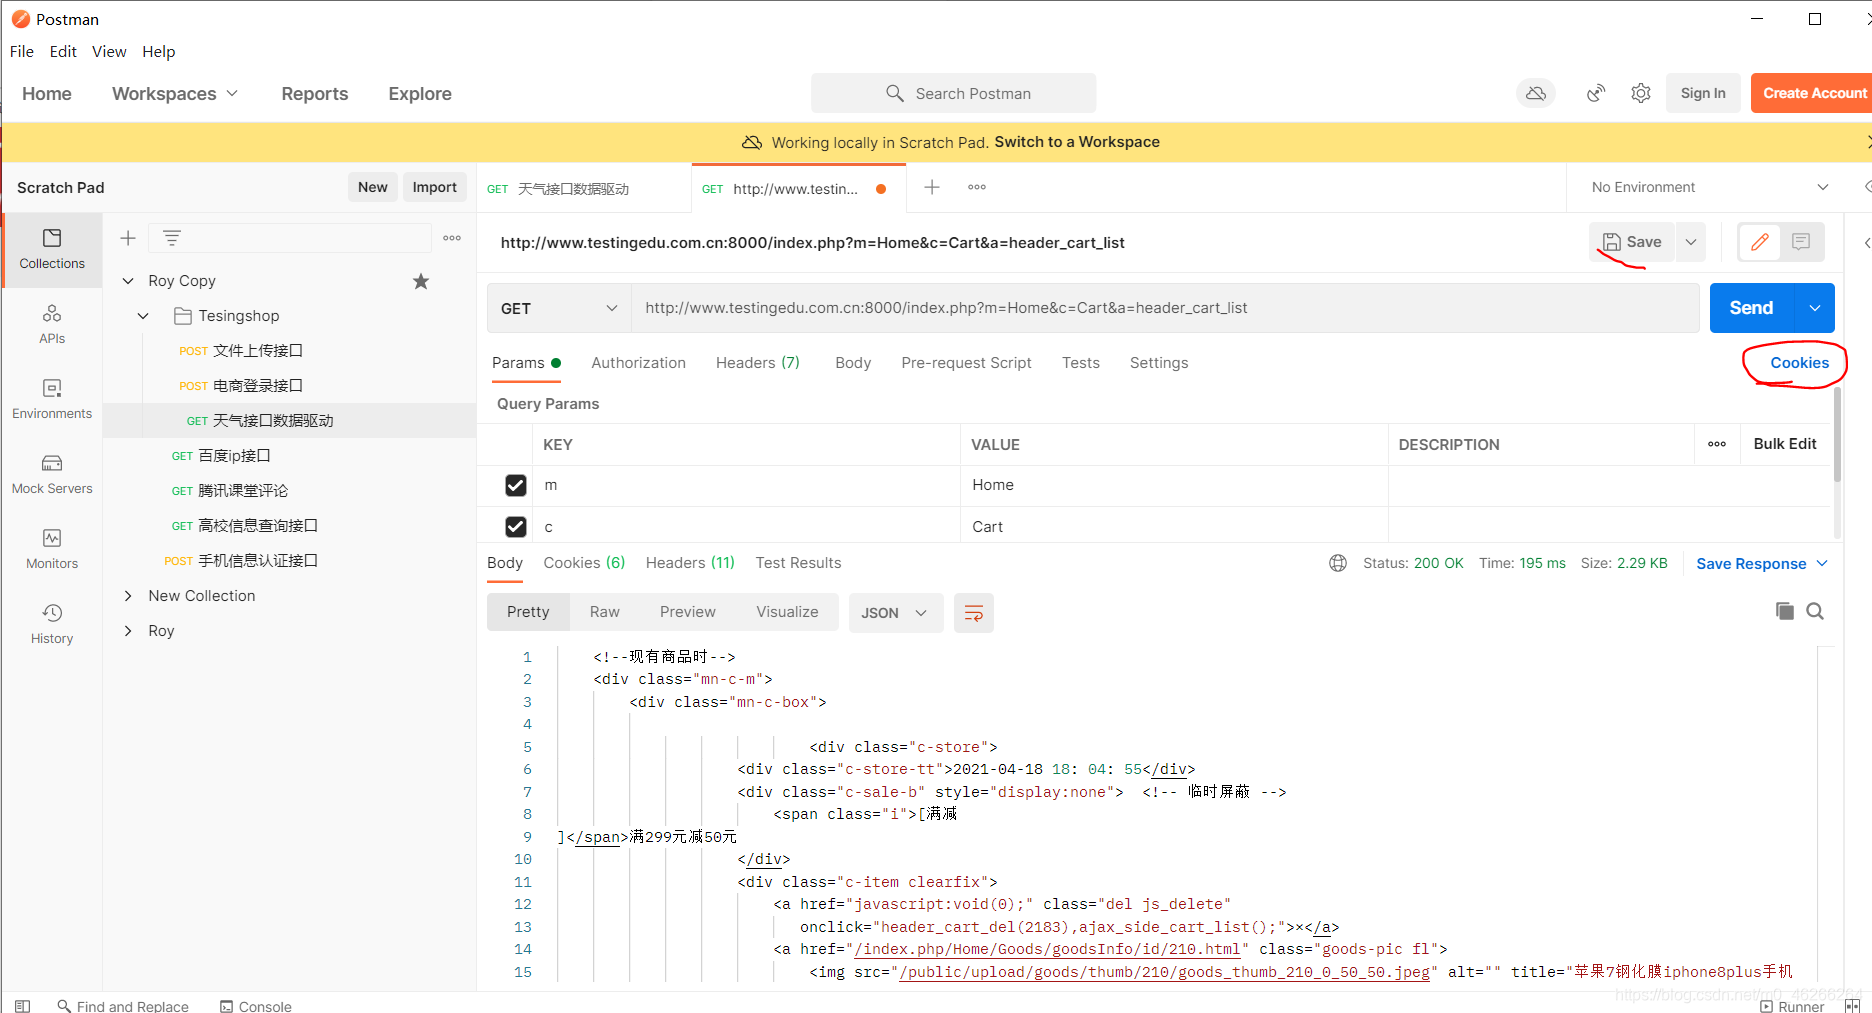This screenshot has height=1013, width=1872.
Task: Click the capture requests satellite icon
Action: pyautogui.click(x=1596, y=93)
